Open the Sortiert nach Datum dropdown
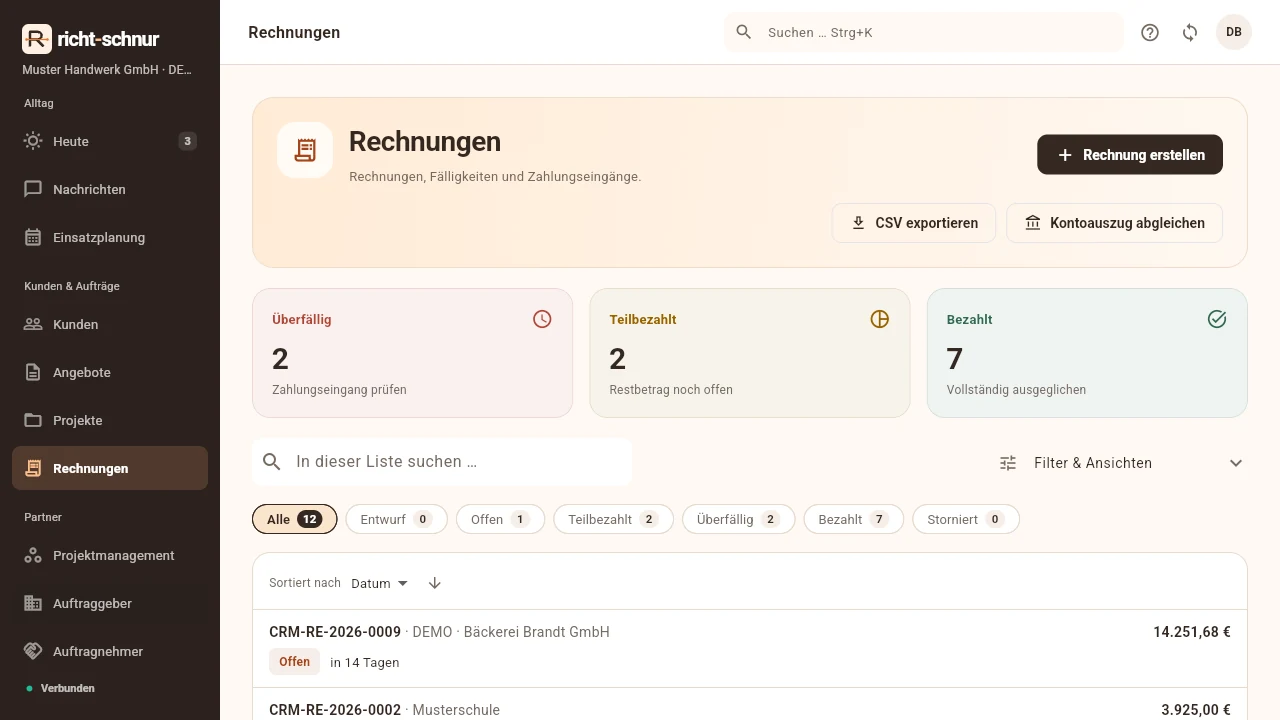This screenshot has width=1280, height=720. 380,583
